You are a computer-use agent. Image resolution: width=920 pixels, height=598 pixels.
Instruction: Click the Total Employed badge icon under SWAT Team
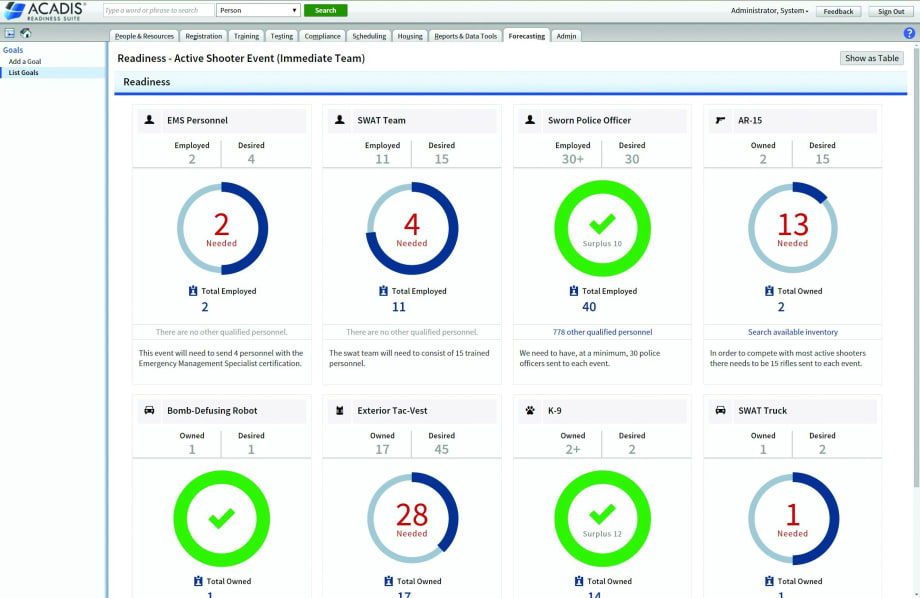pyautogui.click(x=384, y=291)
